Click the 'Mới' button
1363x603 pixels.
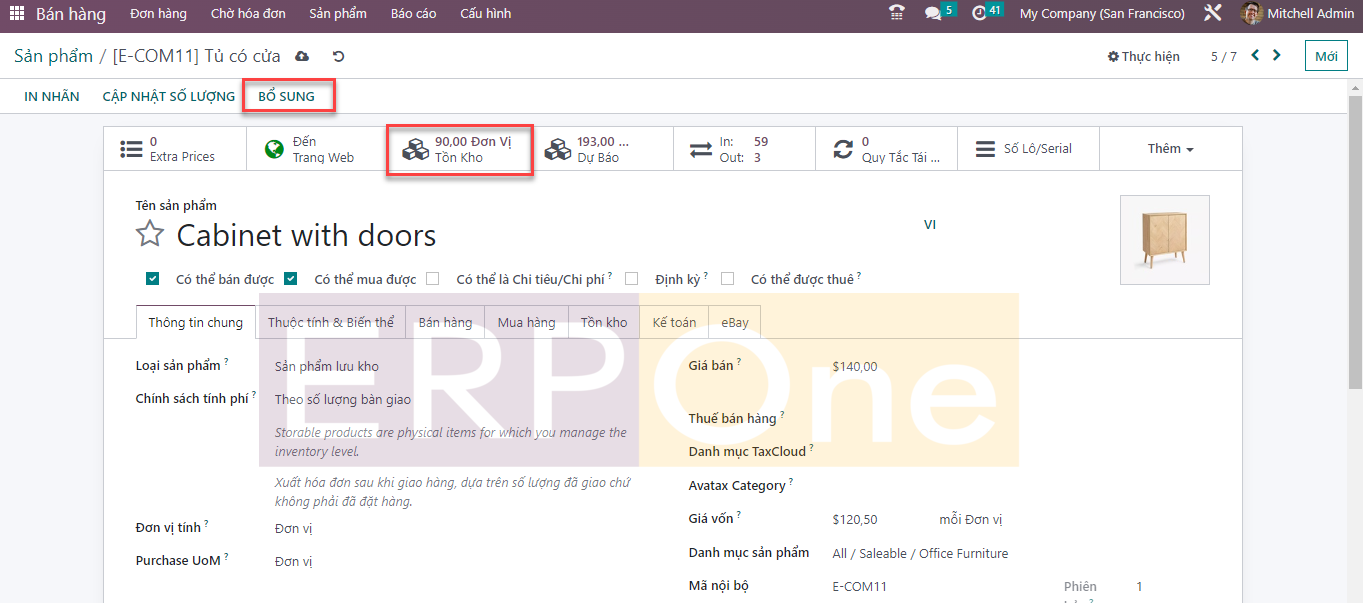[x=1326, y=56]
